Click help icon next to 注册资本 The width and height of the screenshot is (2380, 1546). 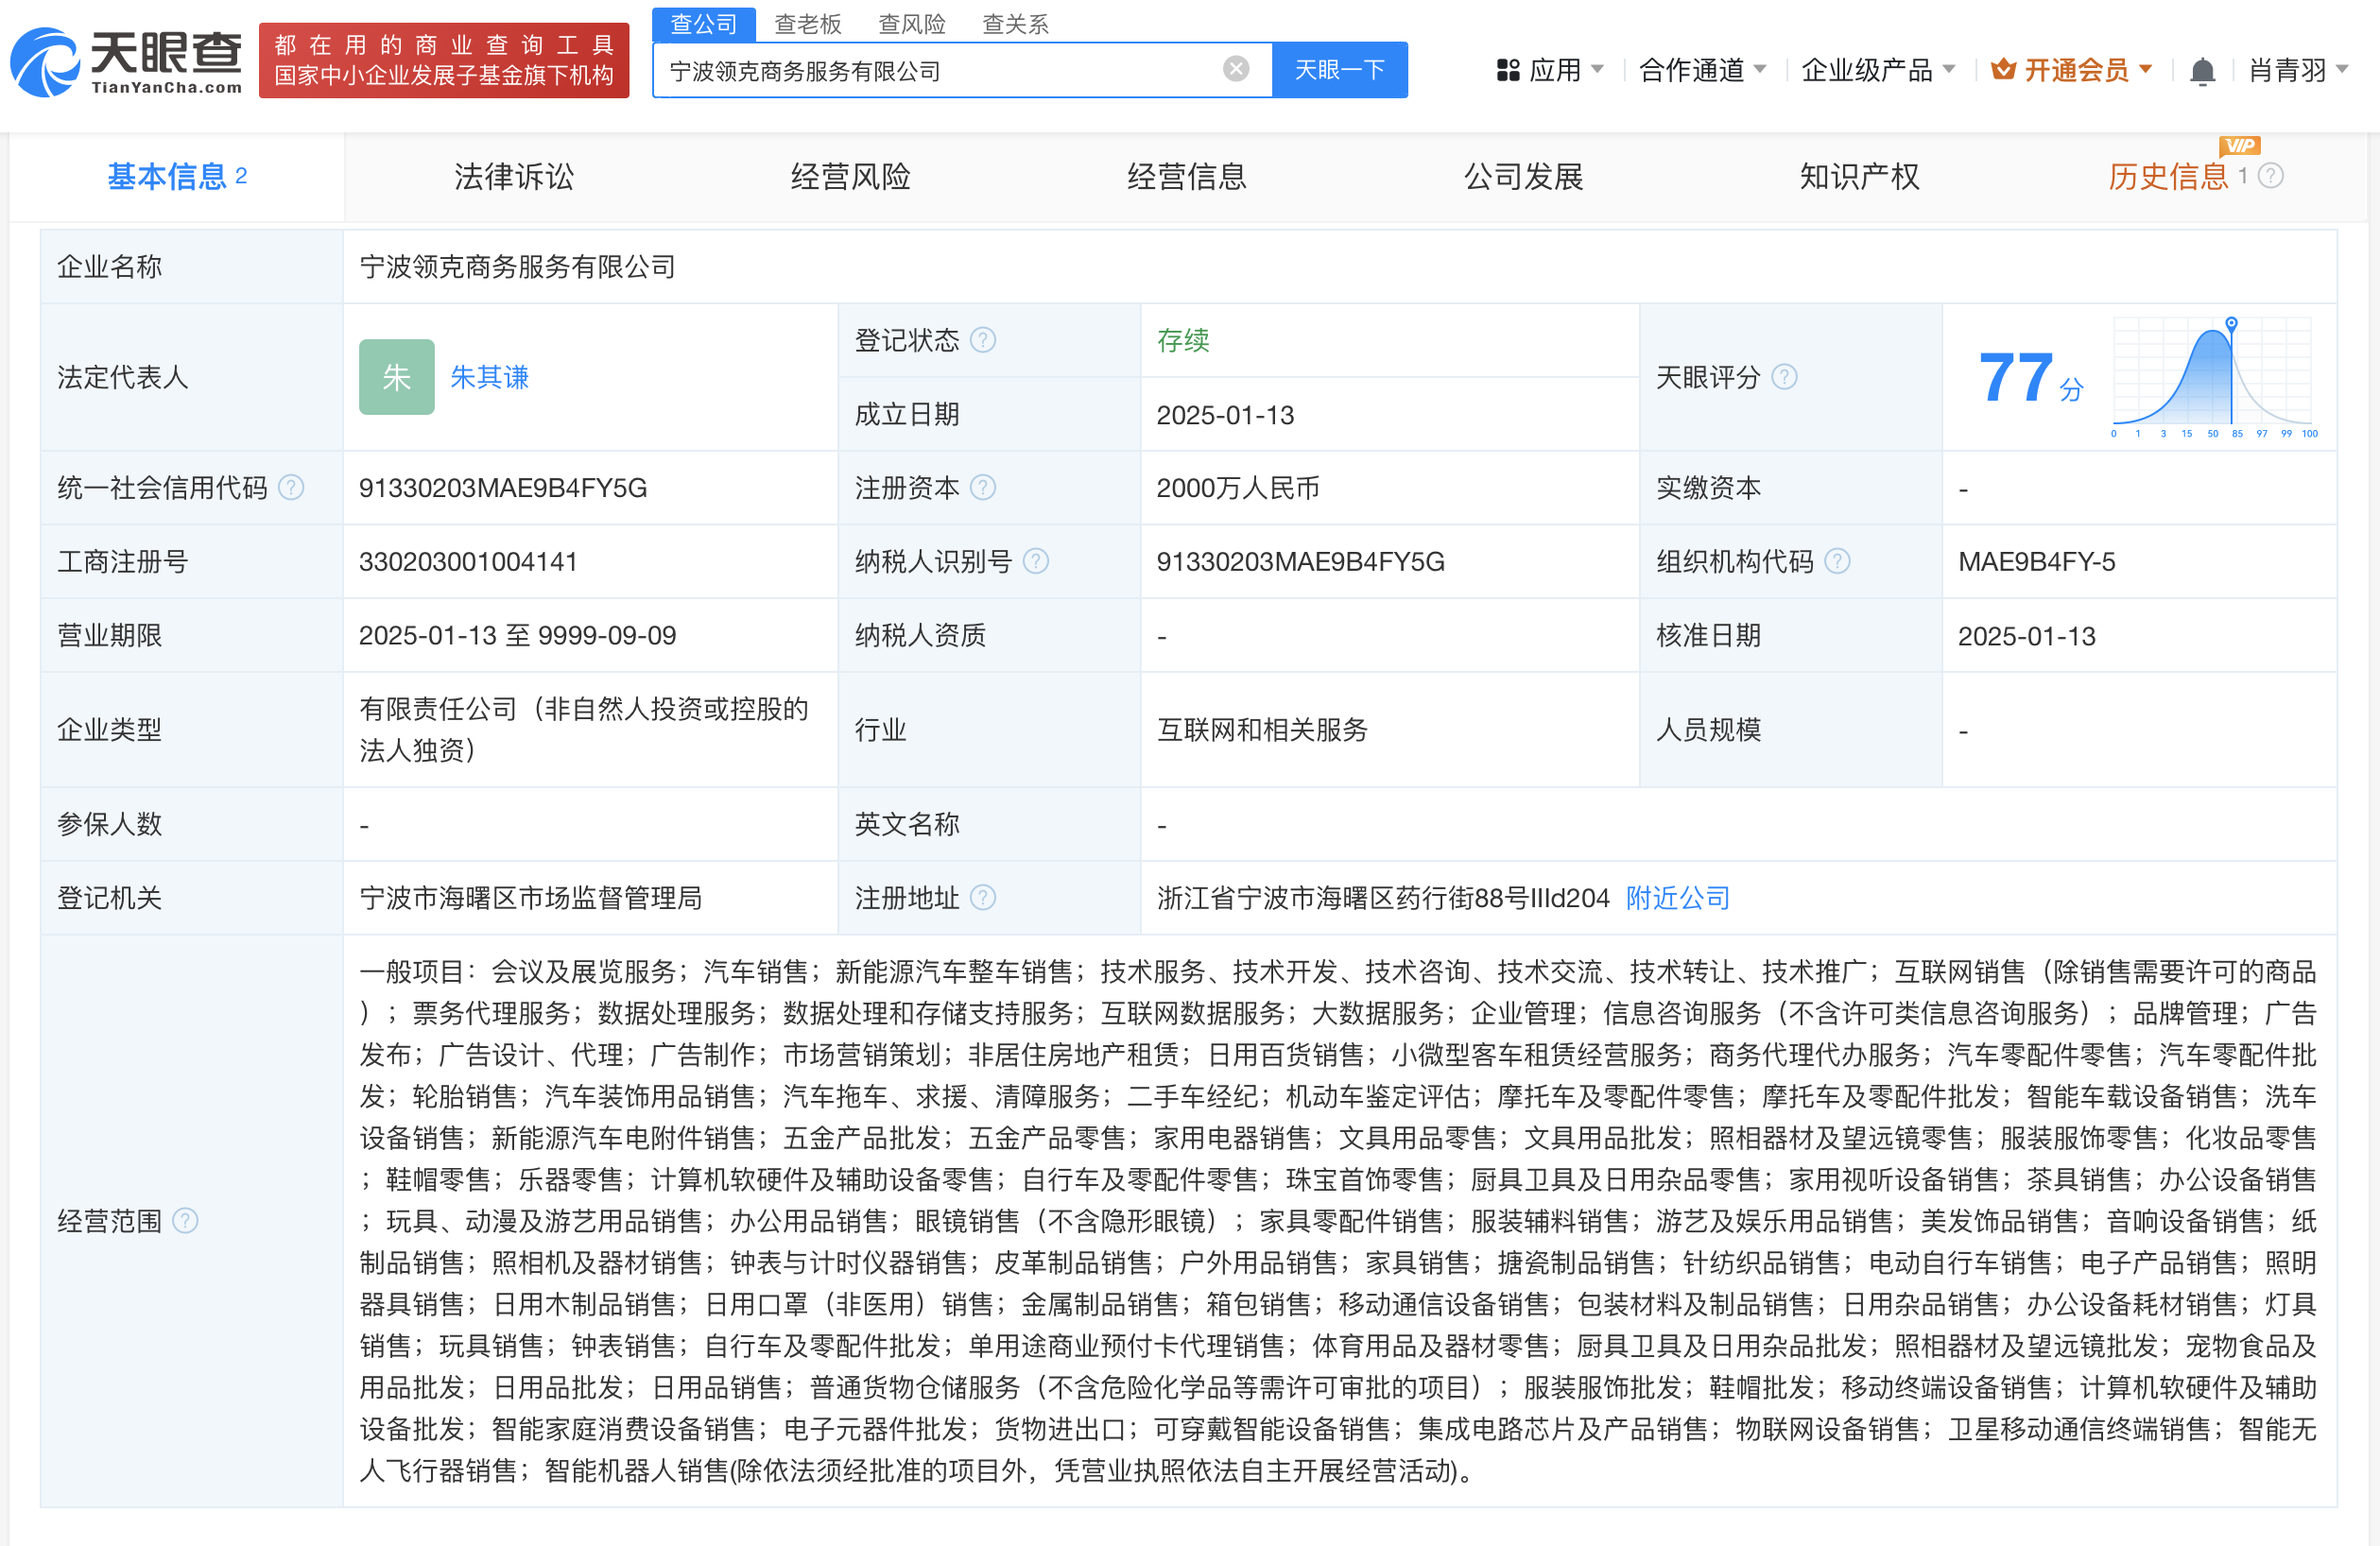(x=983, y=487)
